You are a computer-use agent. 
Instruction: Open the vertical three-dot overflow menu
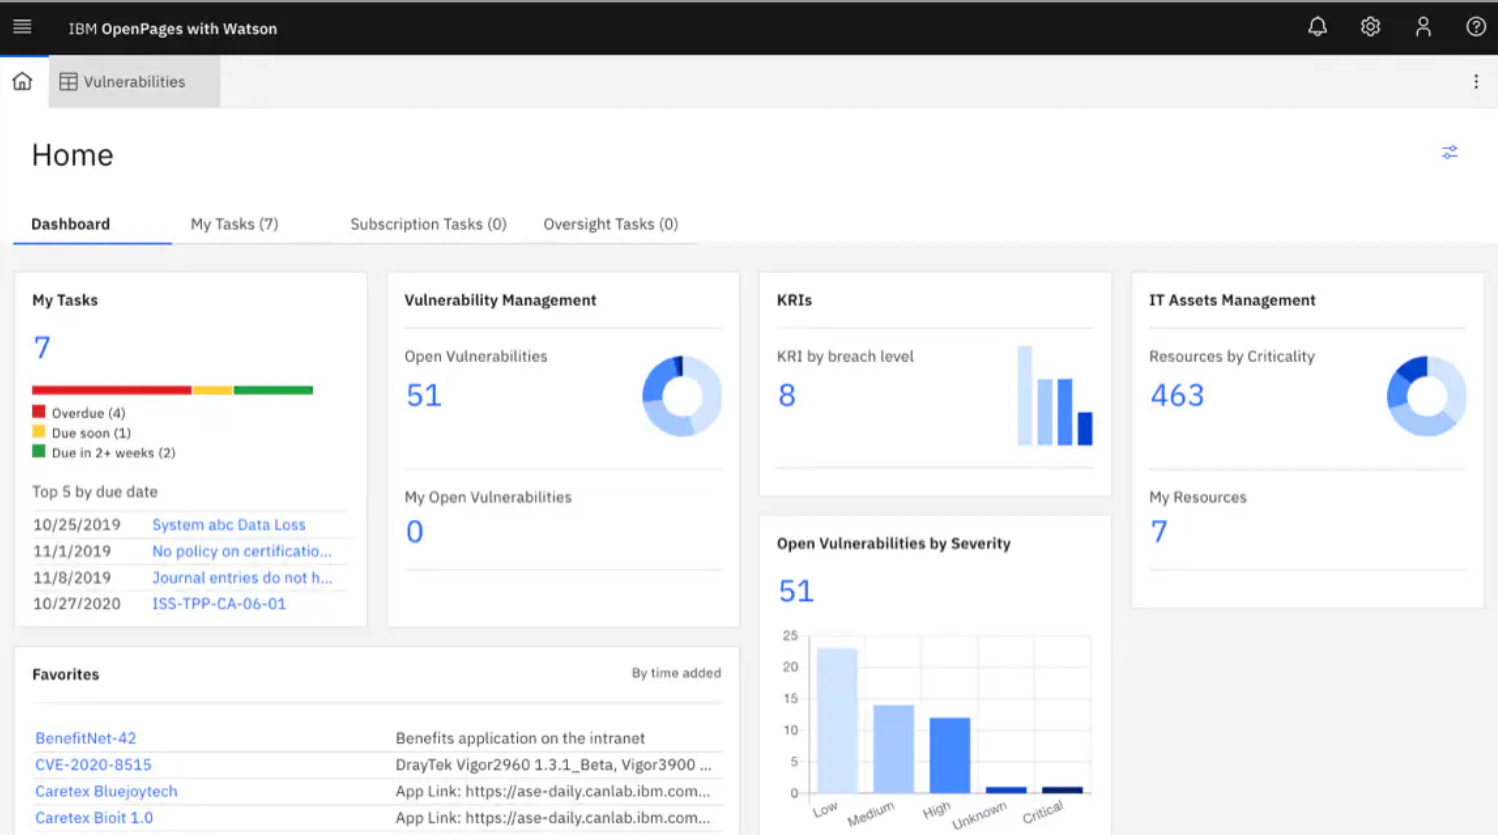point(1475,82)
